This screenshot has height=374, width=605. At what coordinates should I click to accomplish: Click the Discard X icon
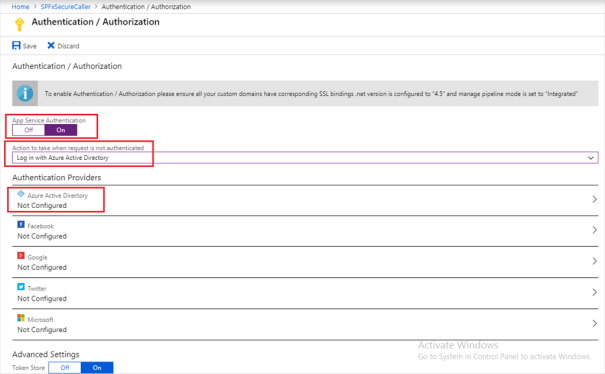tap(51, 46)
